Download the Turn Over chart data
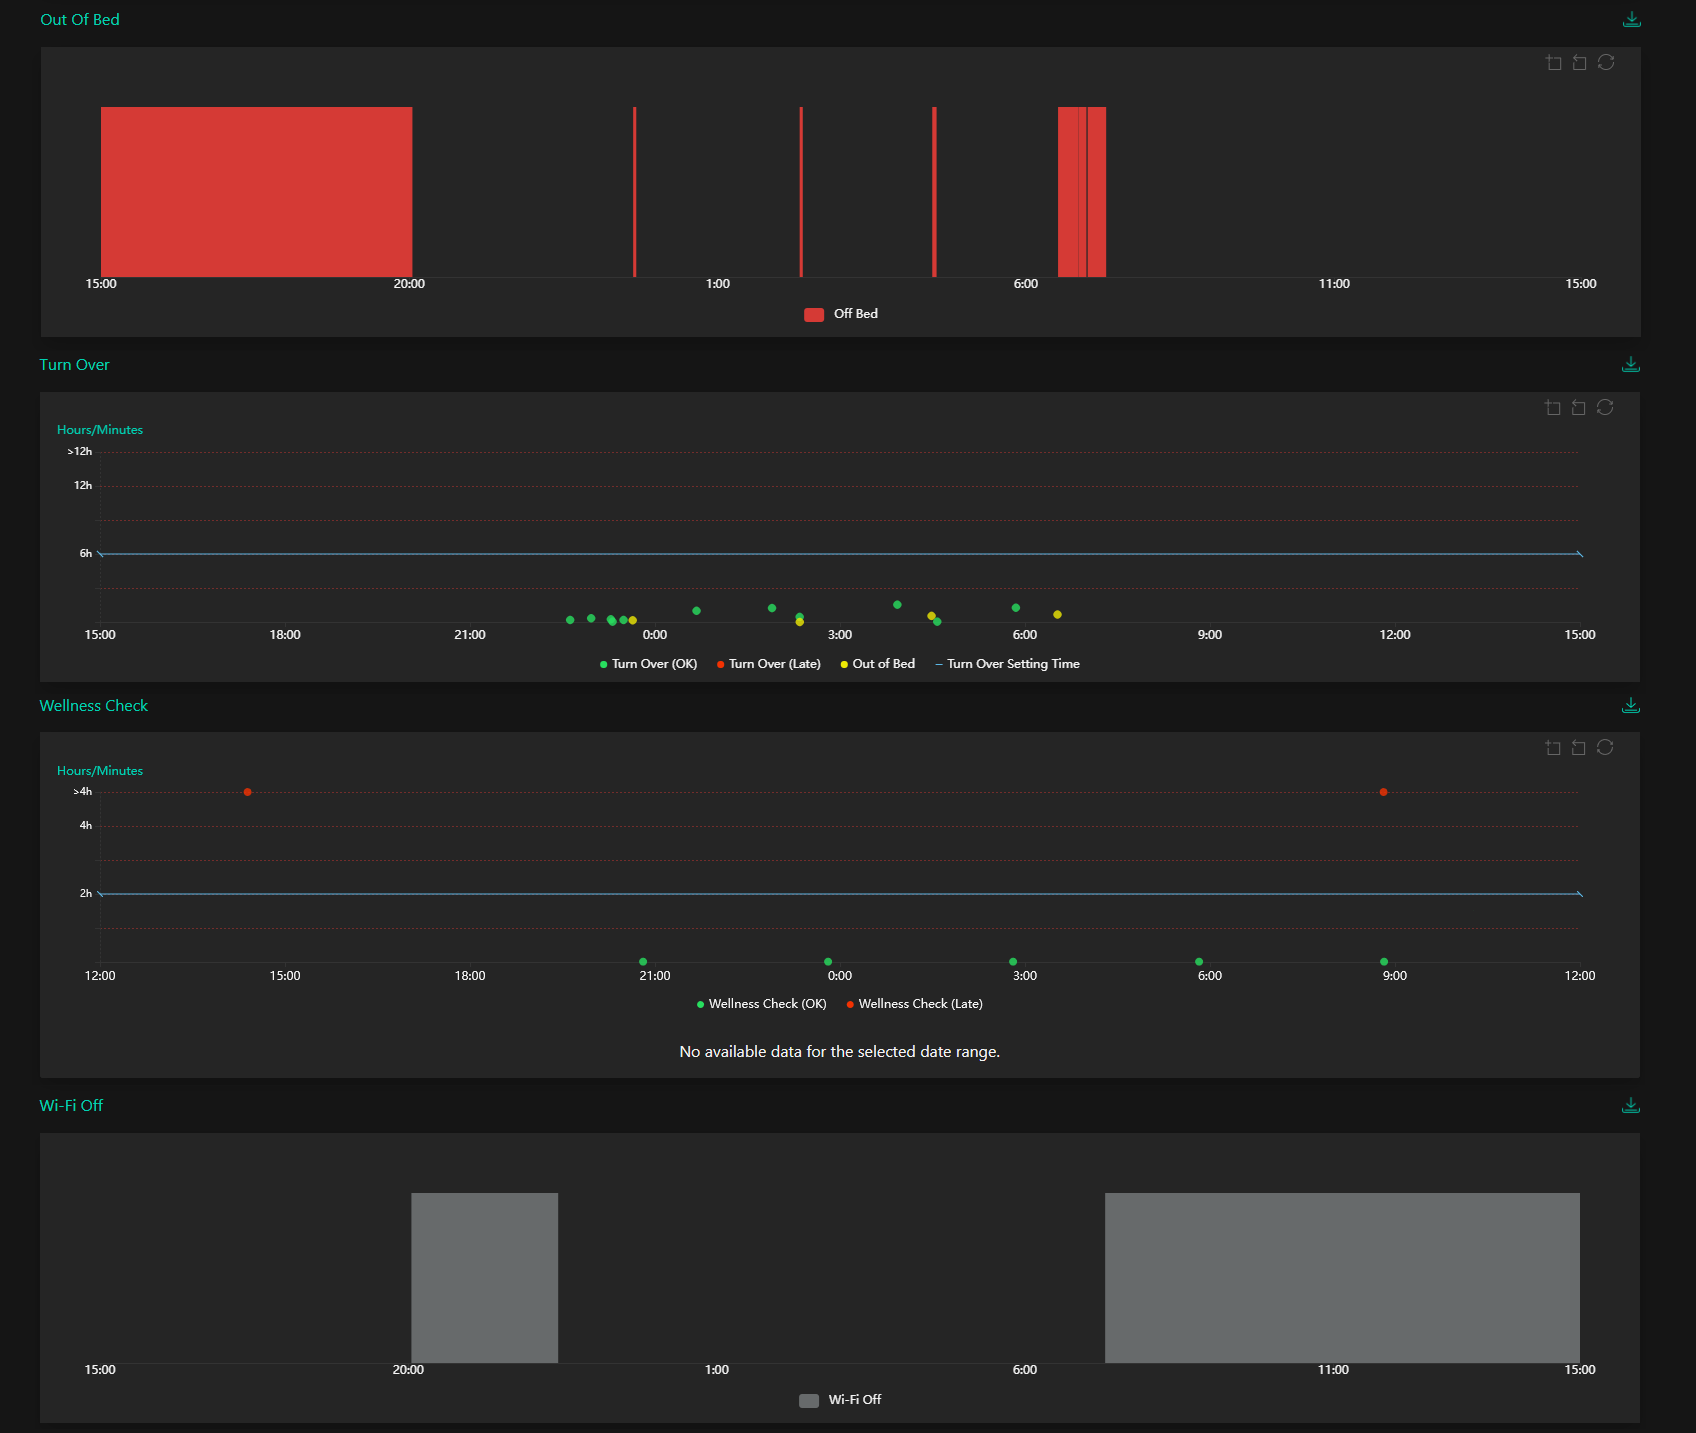The image size is (1696, 1433). [x=1630, y=365]
